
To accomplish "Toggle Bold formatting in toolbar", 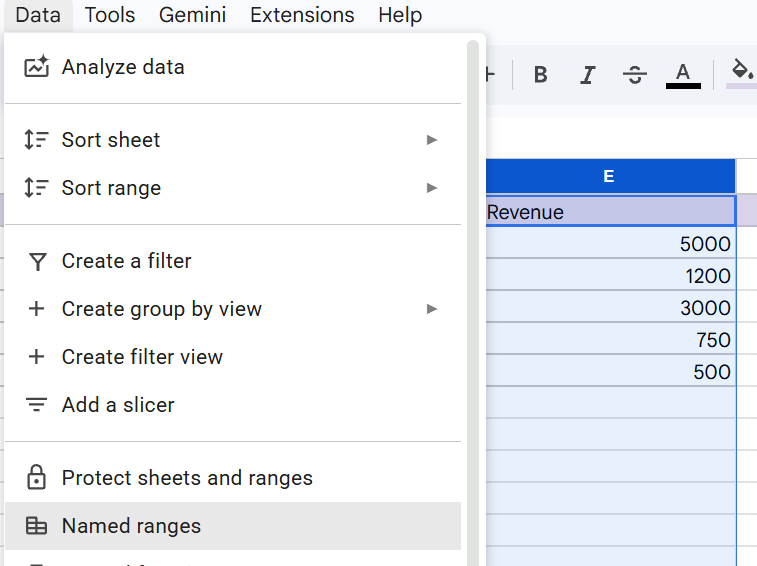I will [541, 75].
